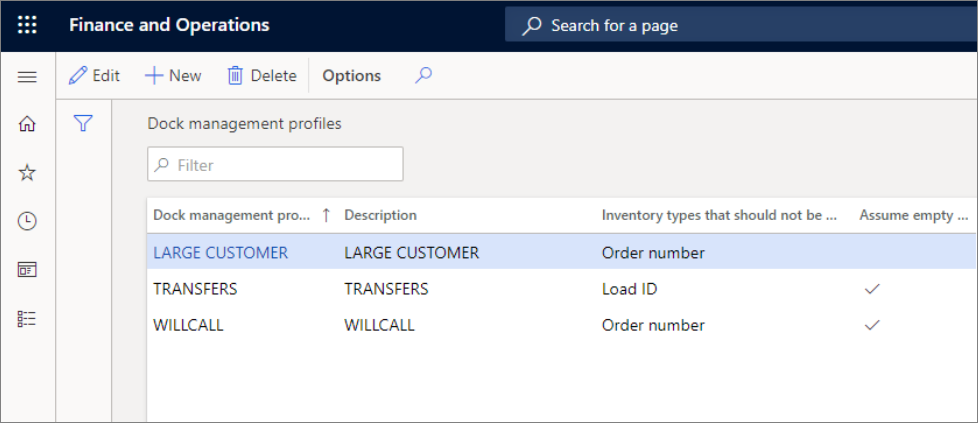Screen dimensions: 978x423
Task: Click Delete in the action pane
Action: [261, 75]
